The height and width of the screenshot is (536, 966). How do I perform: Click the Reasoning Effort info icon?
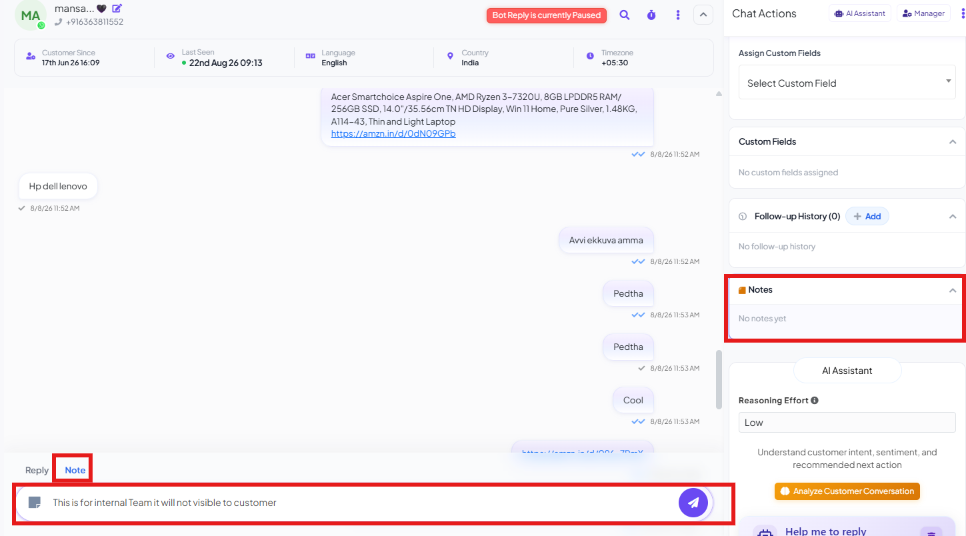814,400
